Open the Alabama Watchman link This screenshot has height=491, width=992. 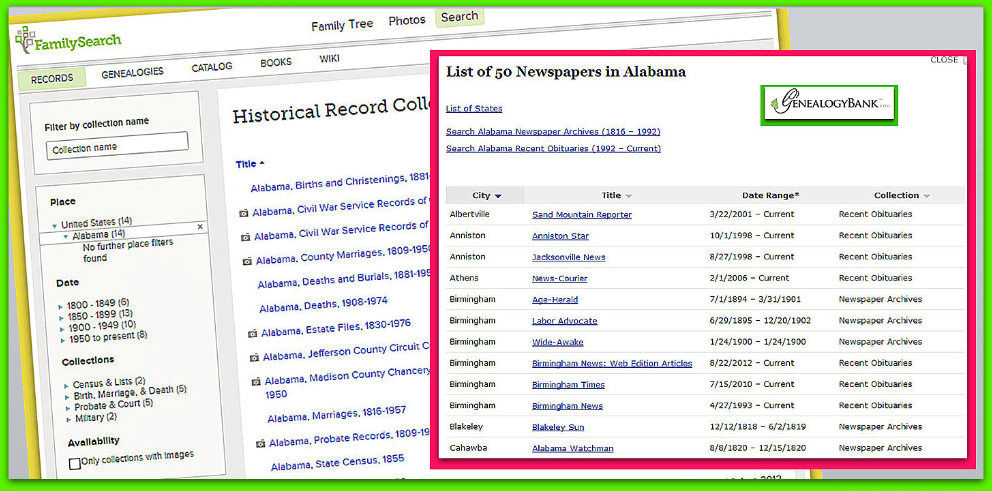573,448
